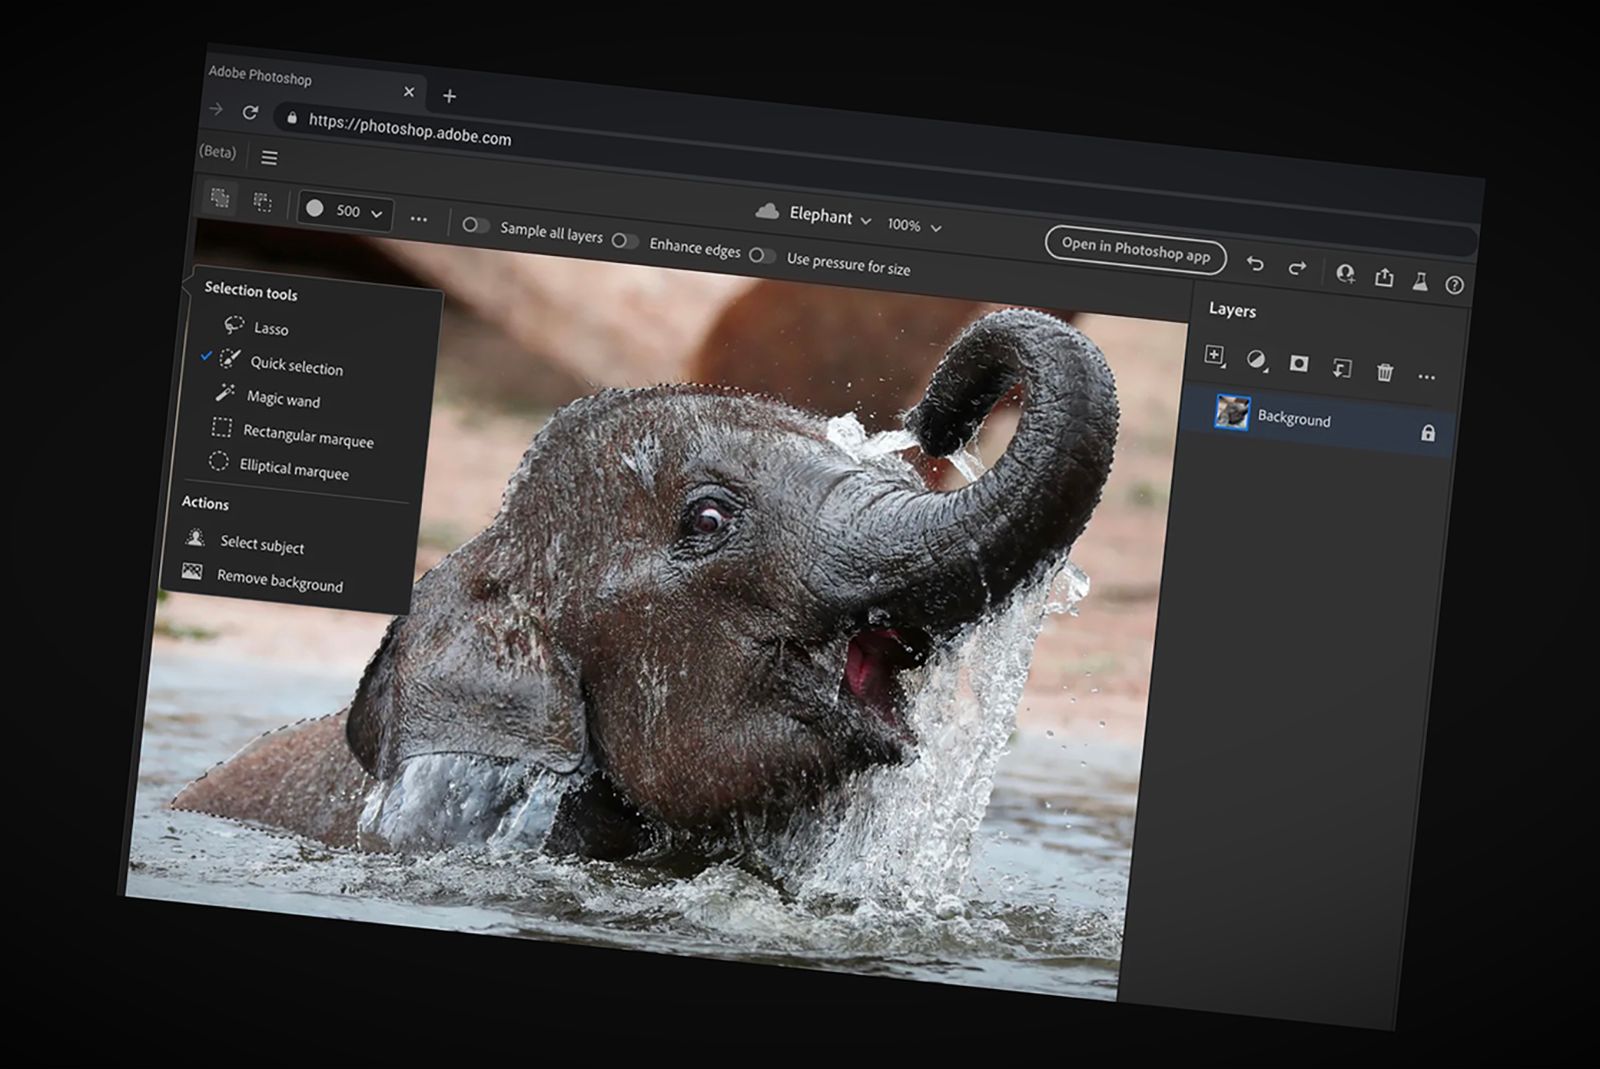Click Open in Photoshop app button
Image resolution: width=1600 pixels, height=1069 pixels.
click(x=1135, y=249)
